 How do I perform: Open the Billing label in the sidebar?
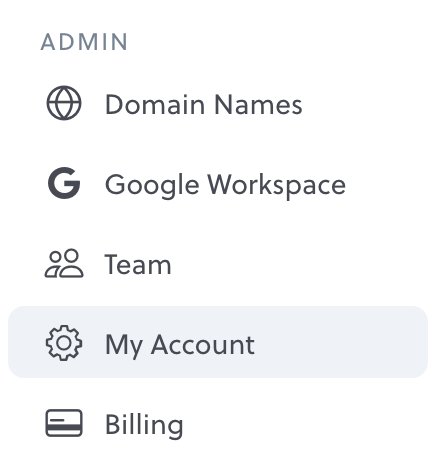click(x=144, y=425)
